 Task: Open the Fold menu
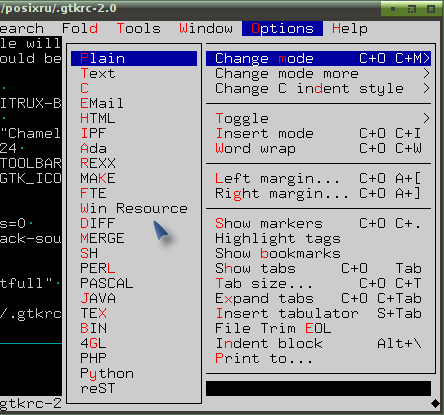80,28
